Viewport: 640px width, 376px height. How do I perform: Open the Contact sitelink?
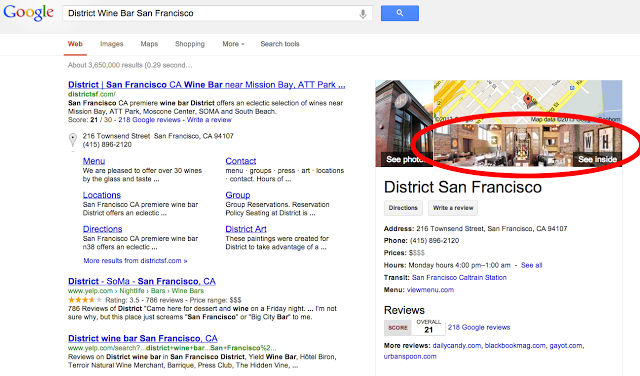click(241, 161)
